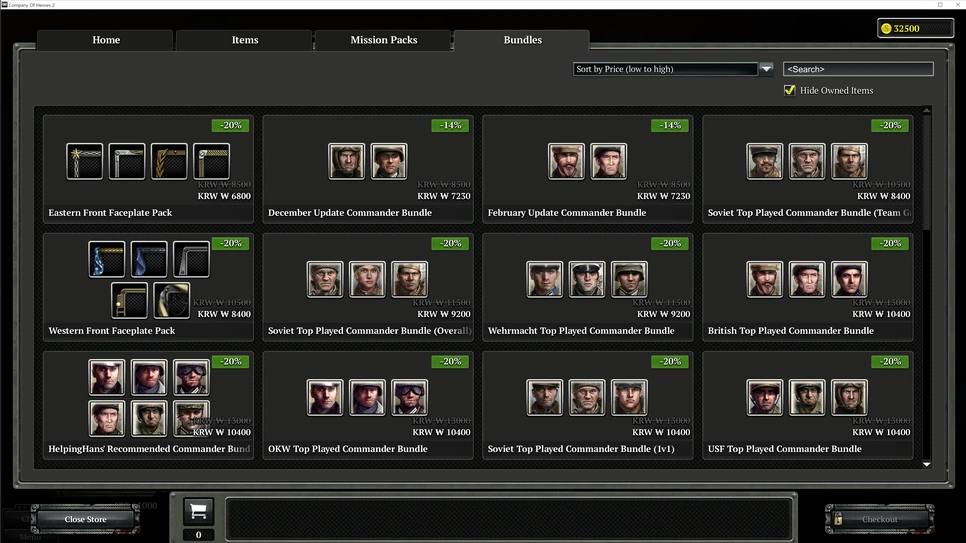Switch to the Home tab
The width and height of the screenshot is (966, 543).
coord(106,40)
